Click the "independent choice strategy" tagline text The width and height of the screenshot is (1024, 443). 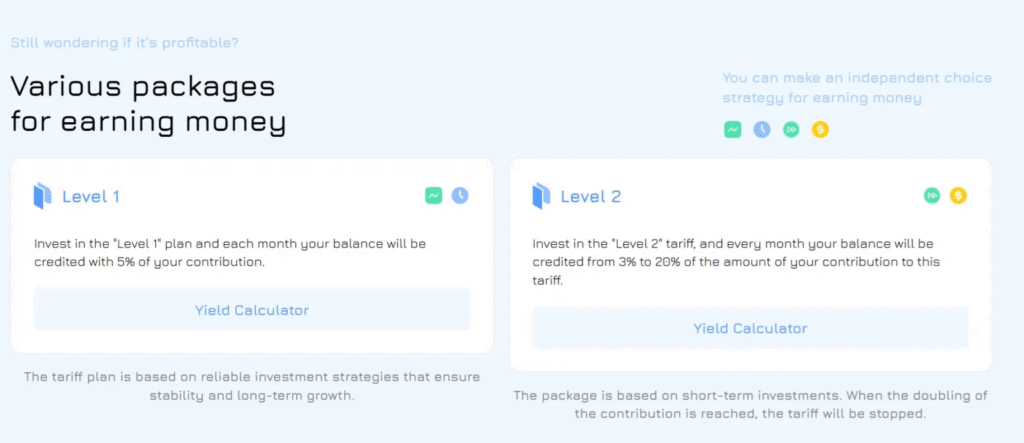pyautogui.click(x=856, y=88)
